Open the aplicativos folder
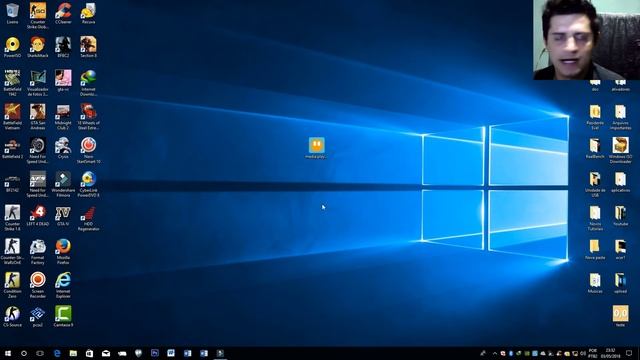 click(620, 182)
